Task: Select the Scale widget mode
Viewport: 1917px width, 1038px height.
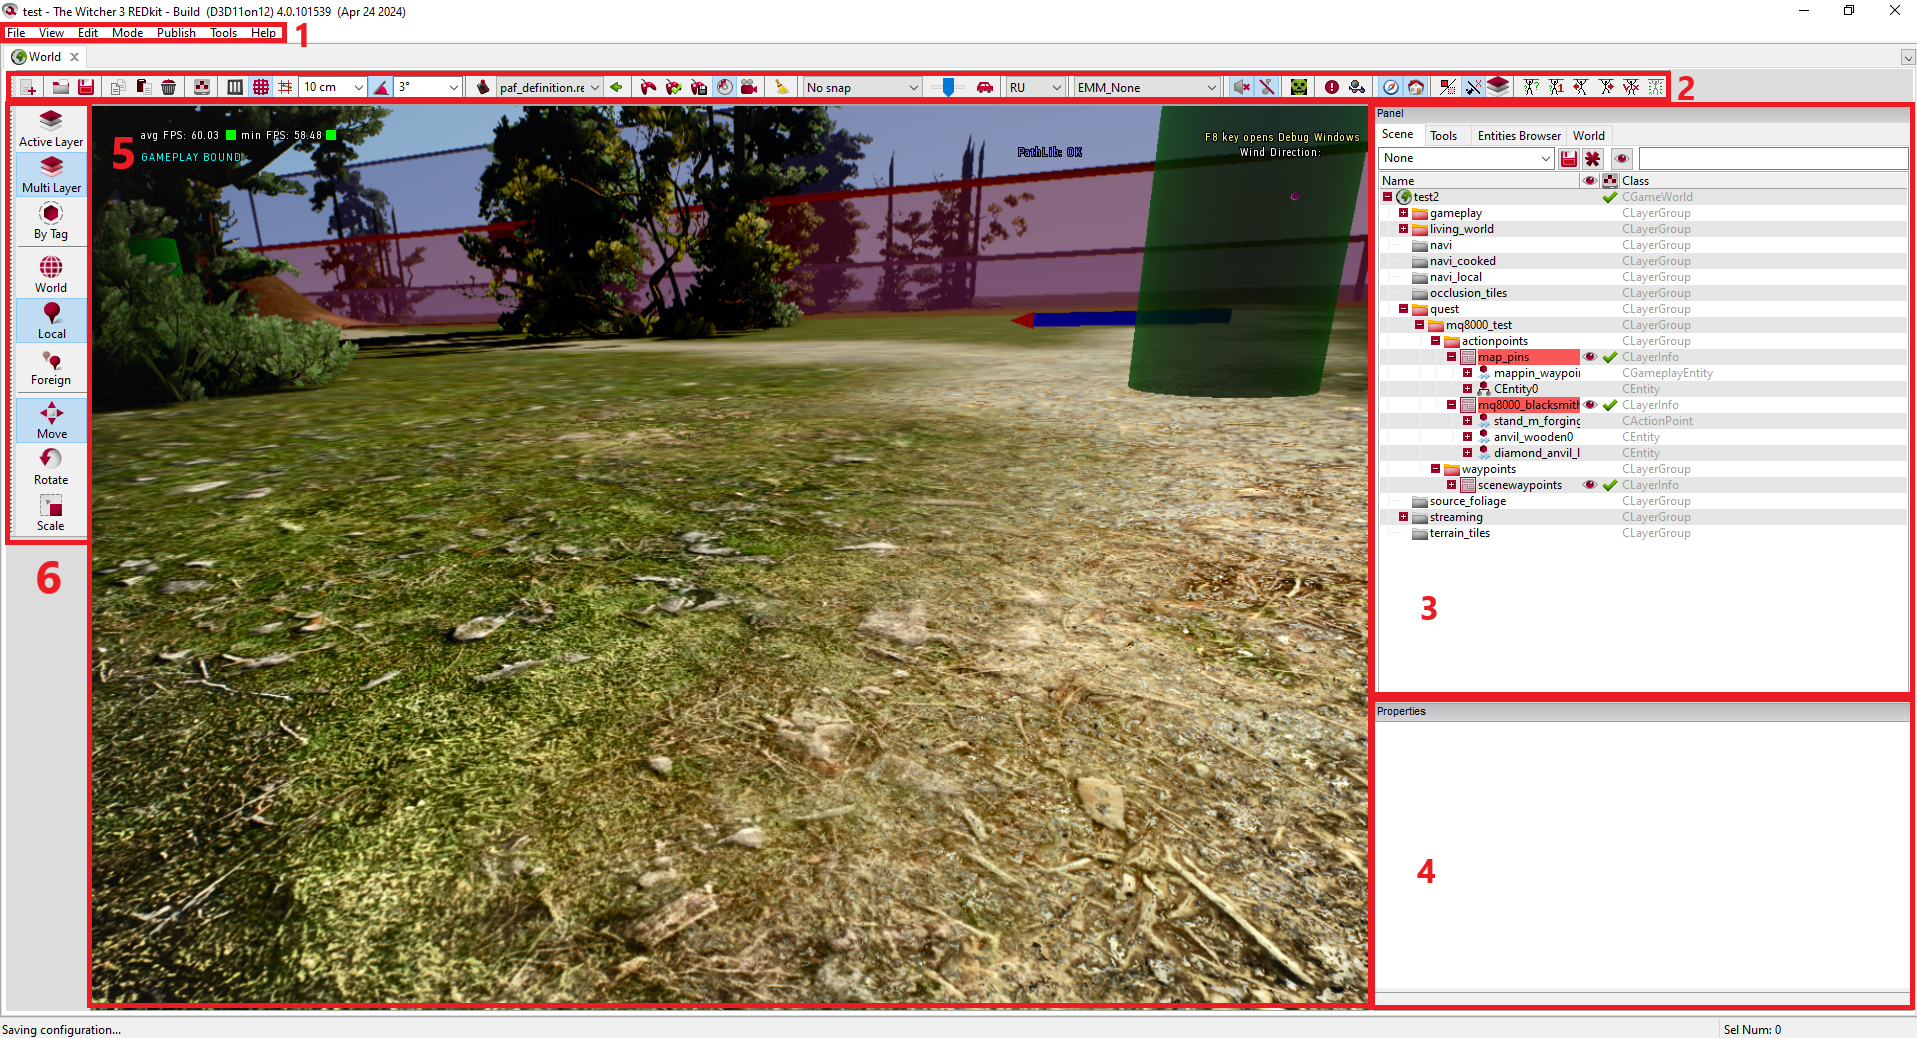Action: [51, 511]
